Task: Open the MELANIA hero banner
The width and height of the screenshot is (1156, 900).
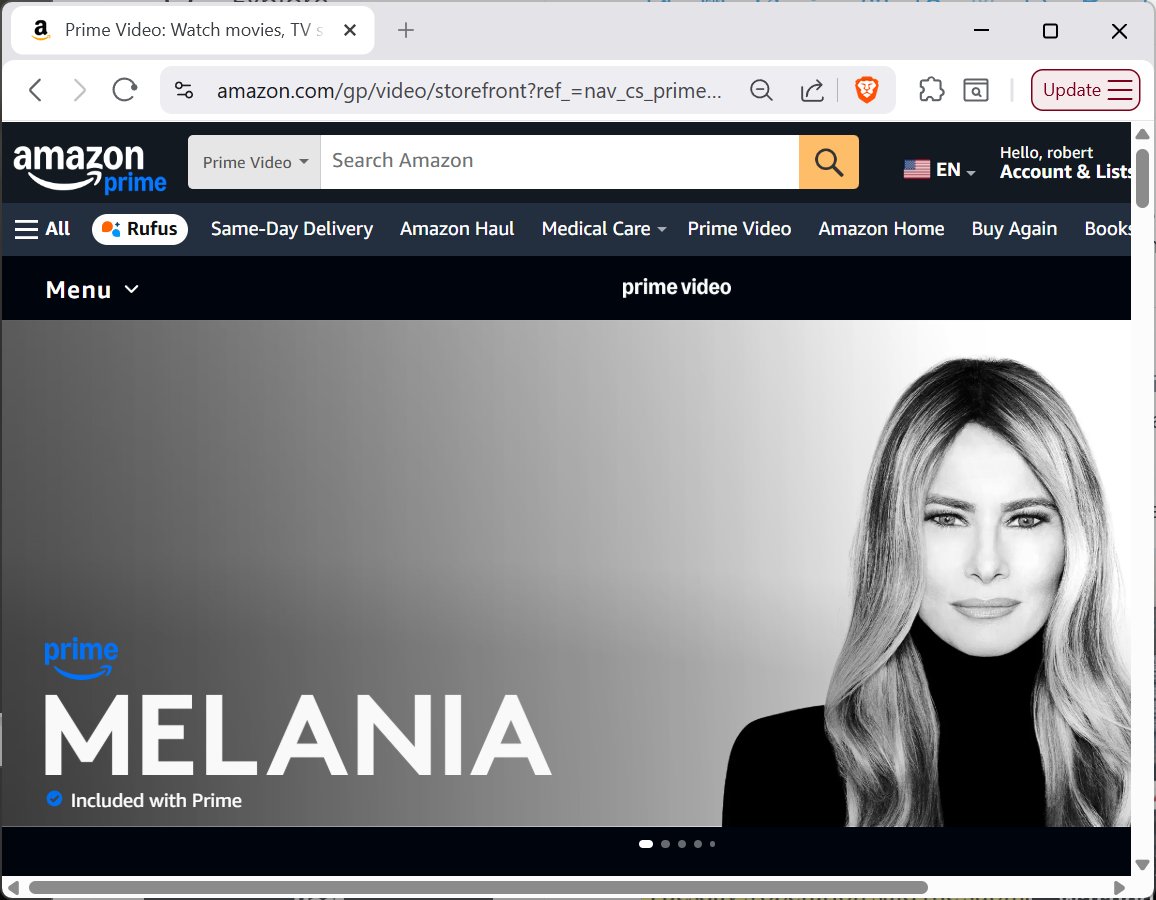Action: (x=566, y=573)
